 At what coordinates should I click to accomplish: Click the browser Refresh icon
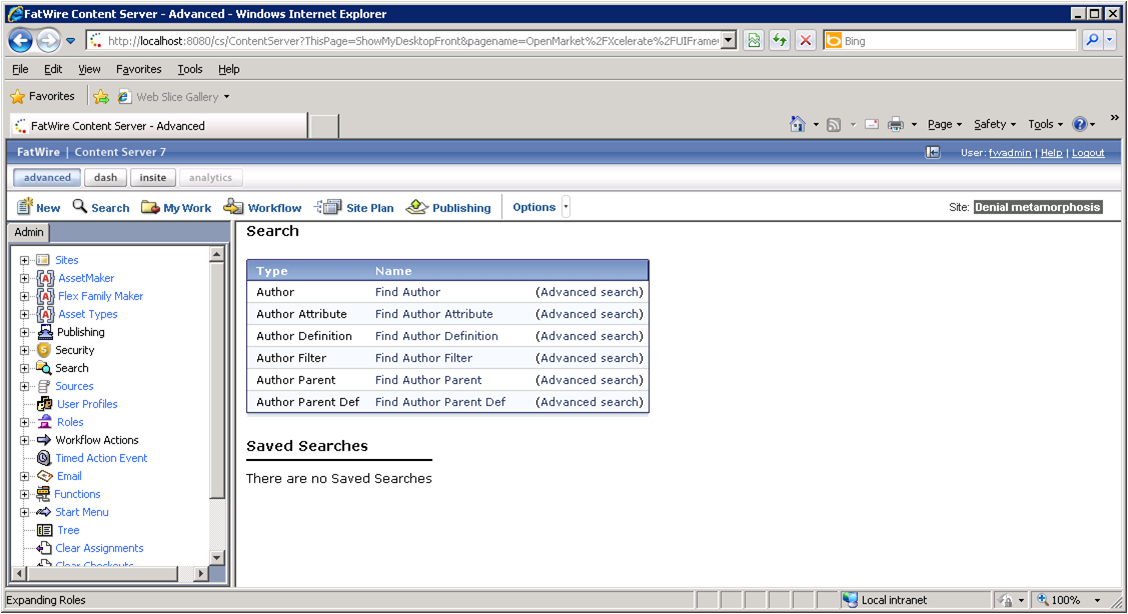coord(780,41)
